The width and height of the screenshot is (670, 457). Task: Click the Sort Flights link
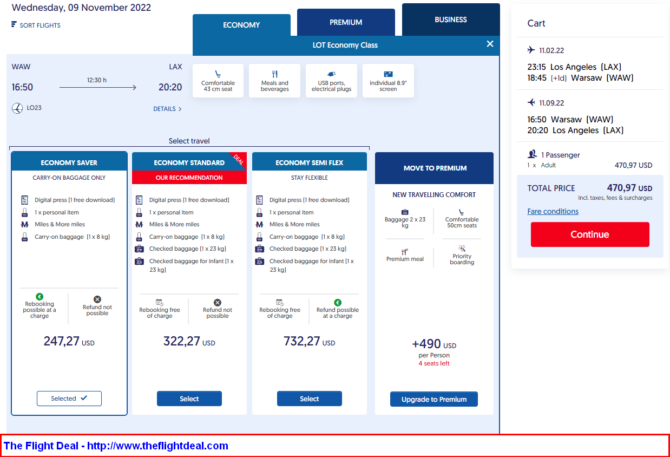[40, 25]
